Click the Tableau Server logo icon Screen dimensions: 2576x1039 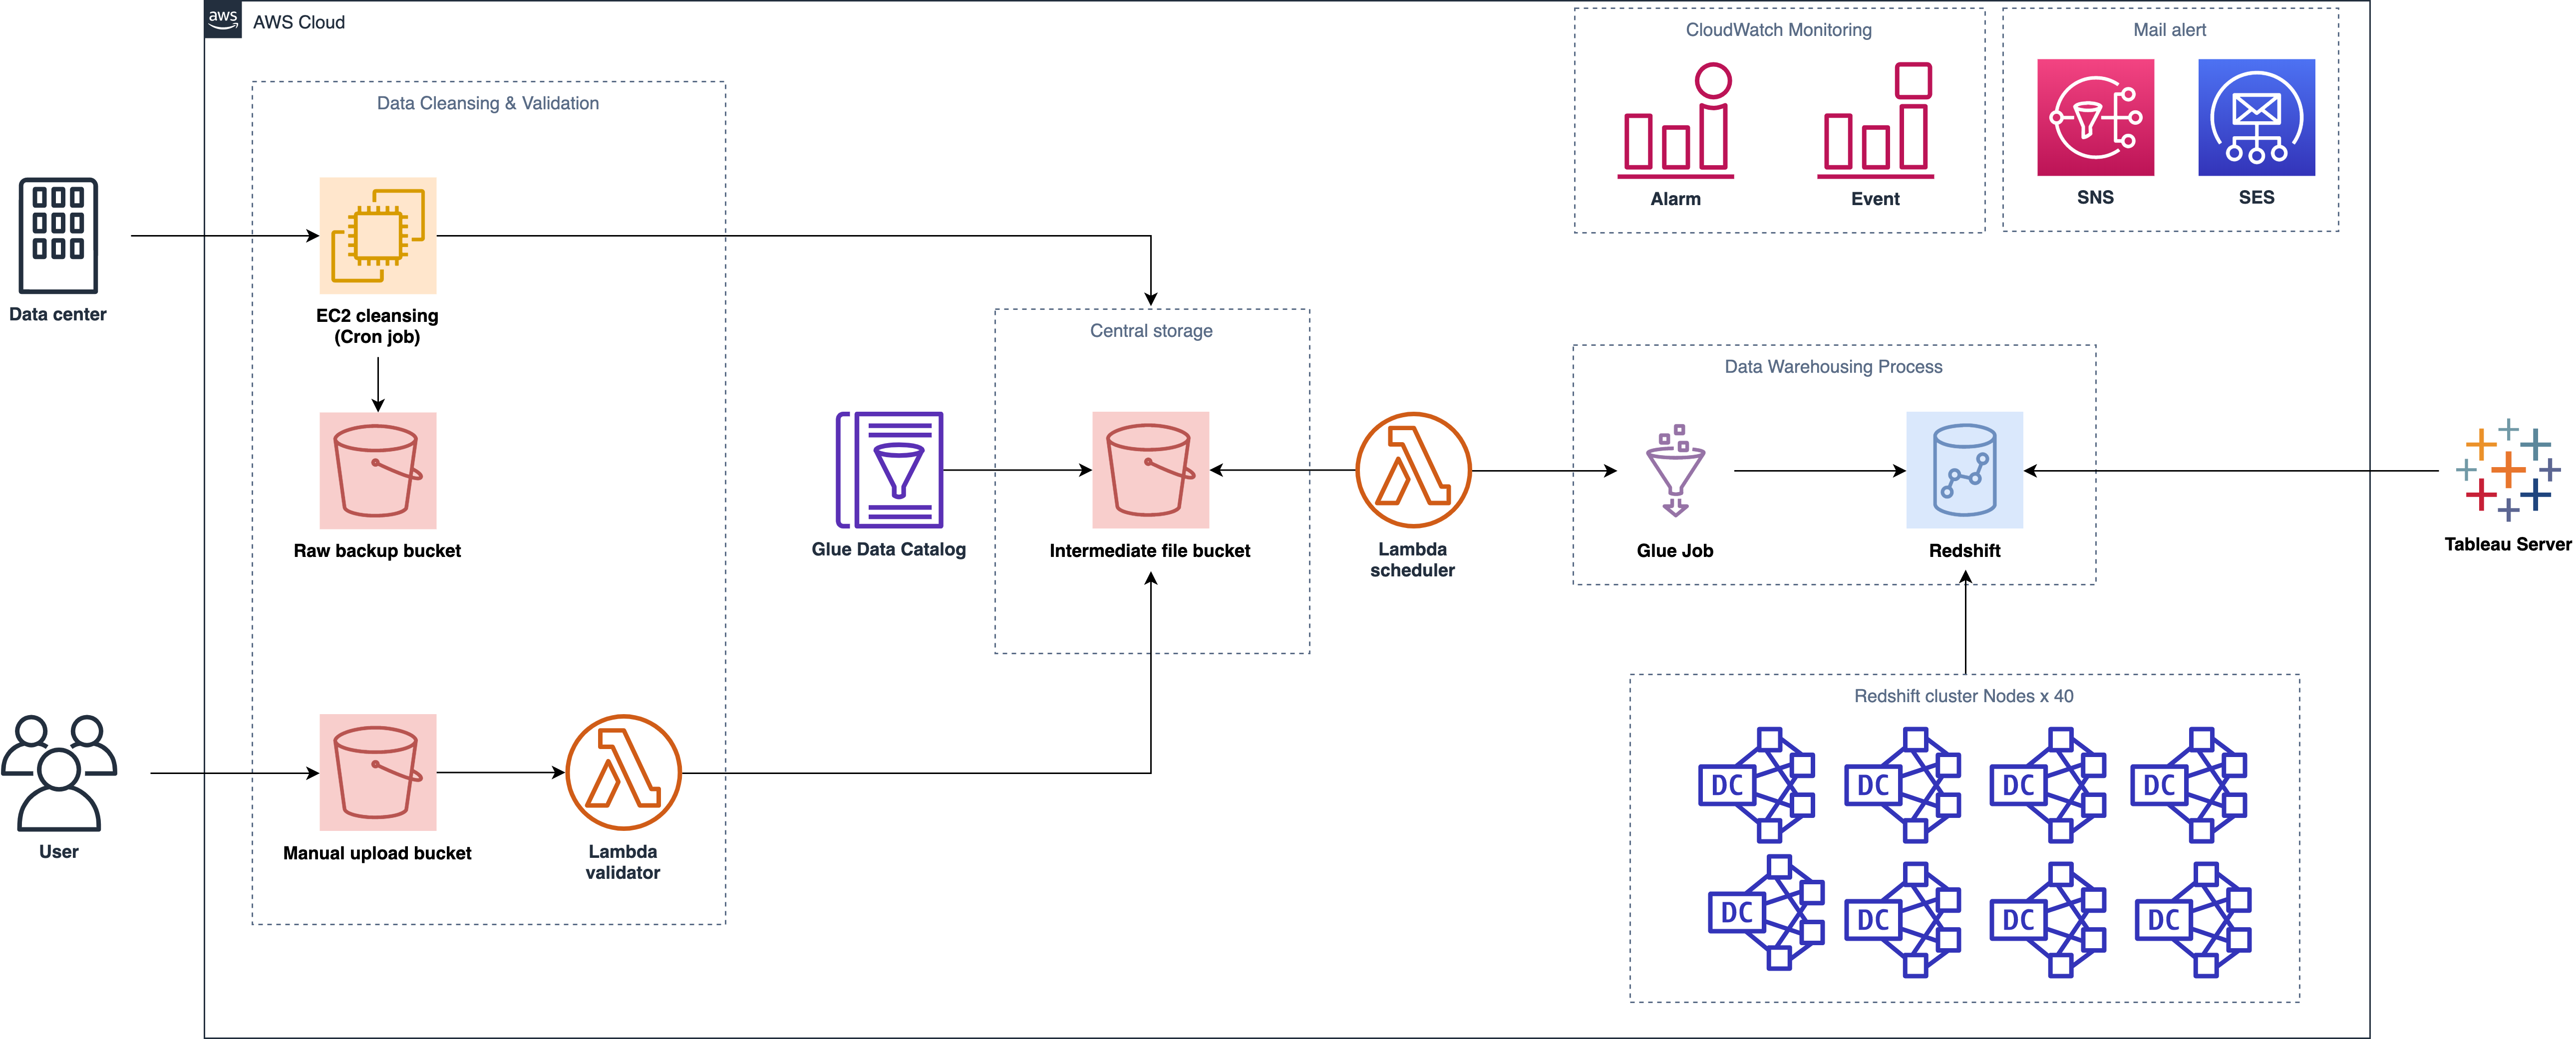click(2508, 470)
